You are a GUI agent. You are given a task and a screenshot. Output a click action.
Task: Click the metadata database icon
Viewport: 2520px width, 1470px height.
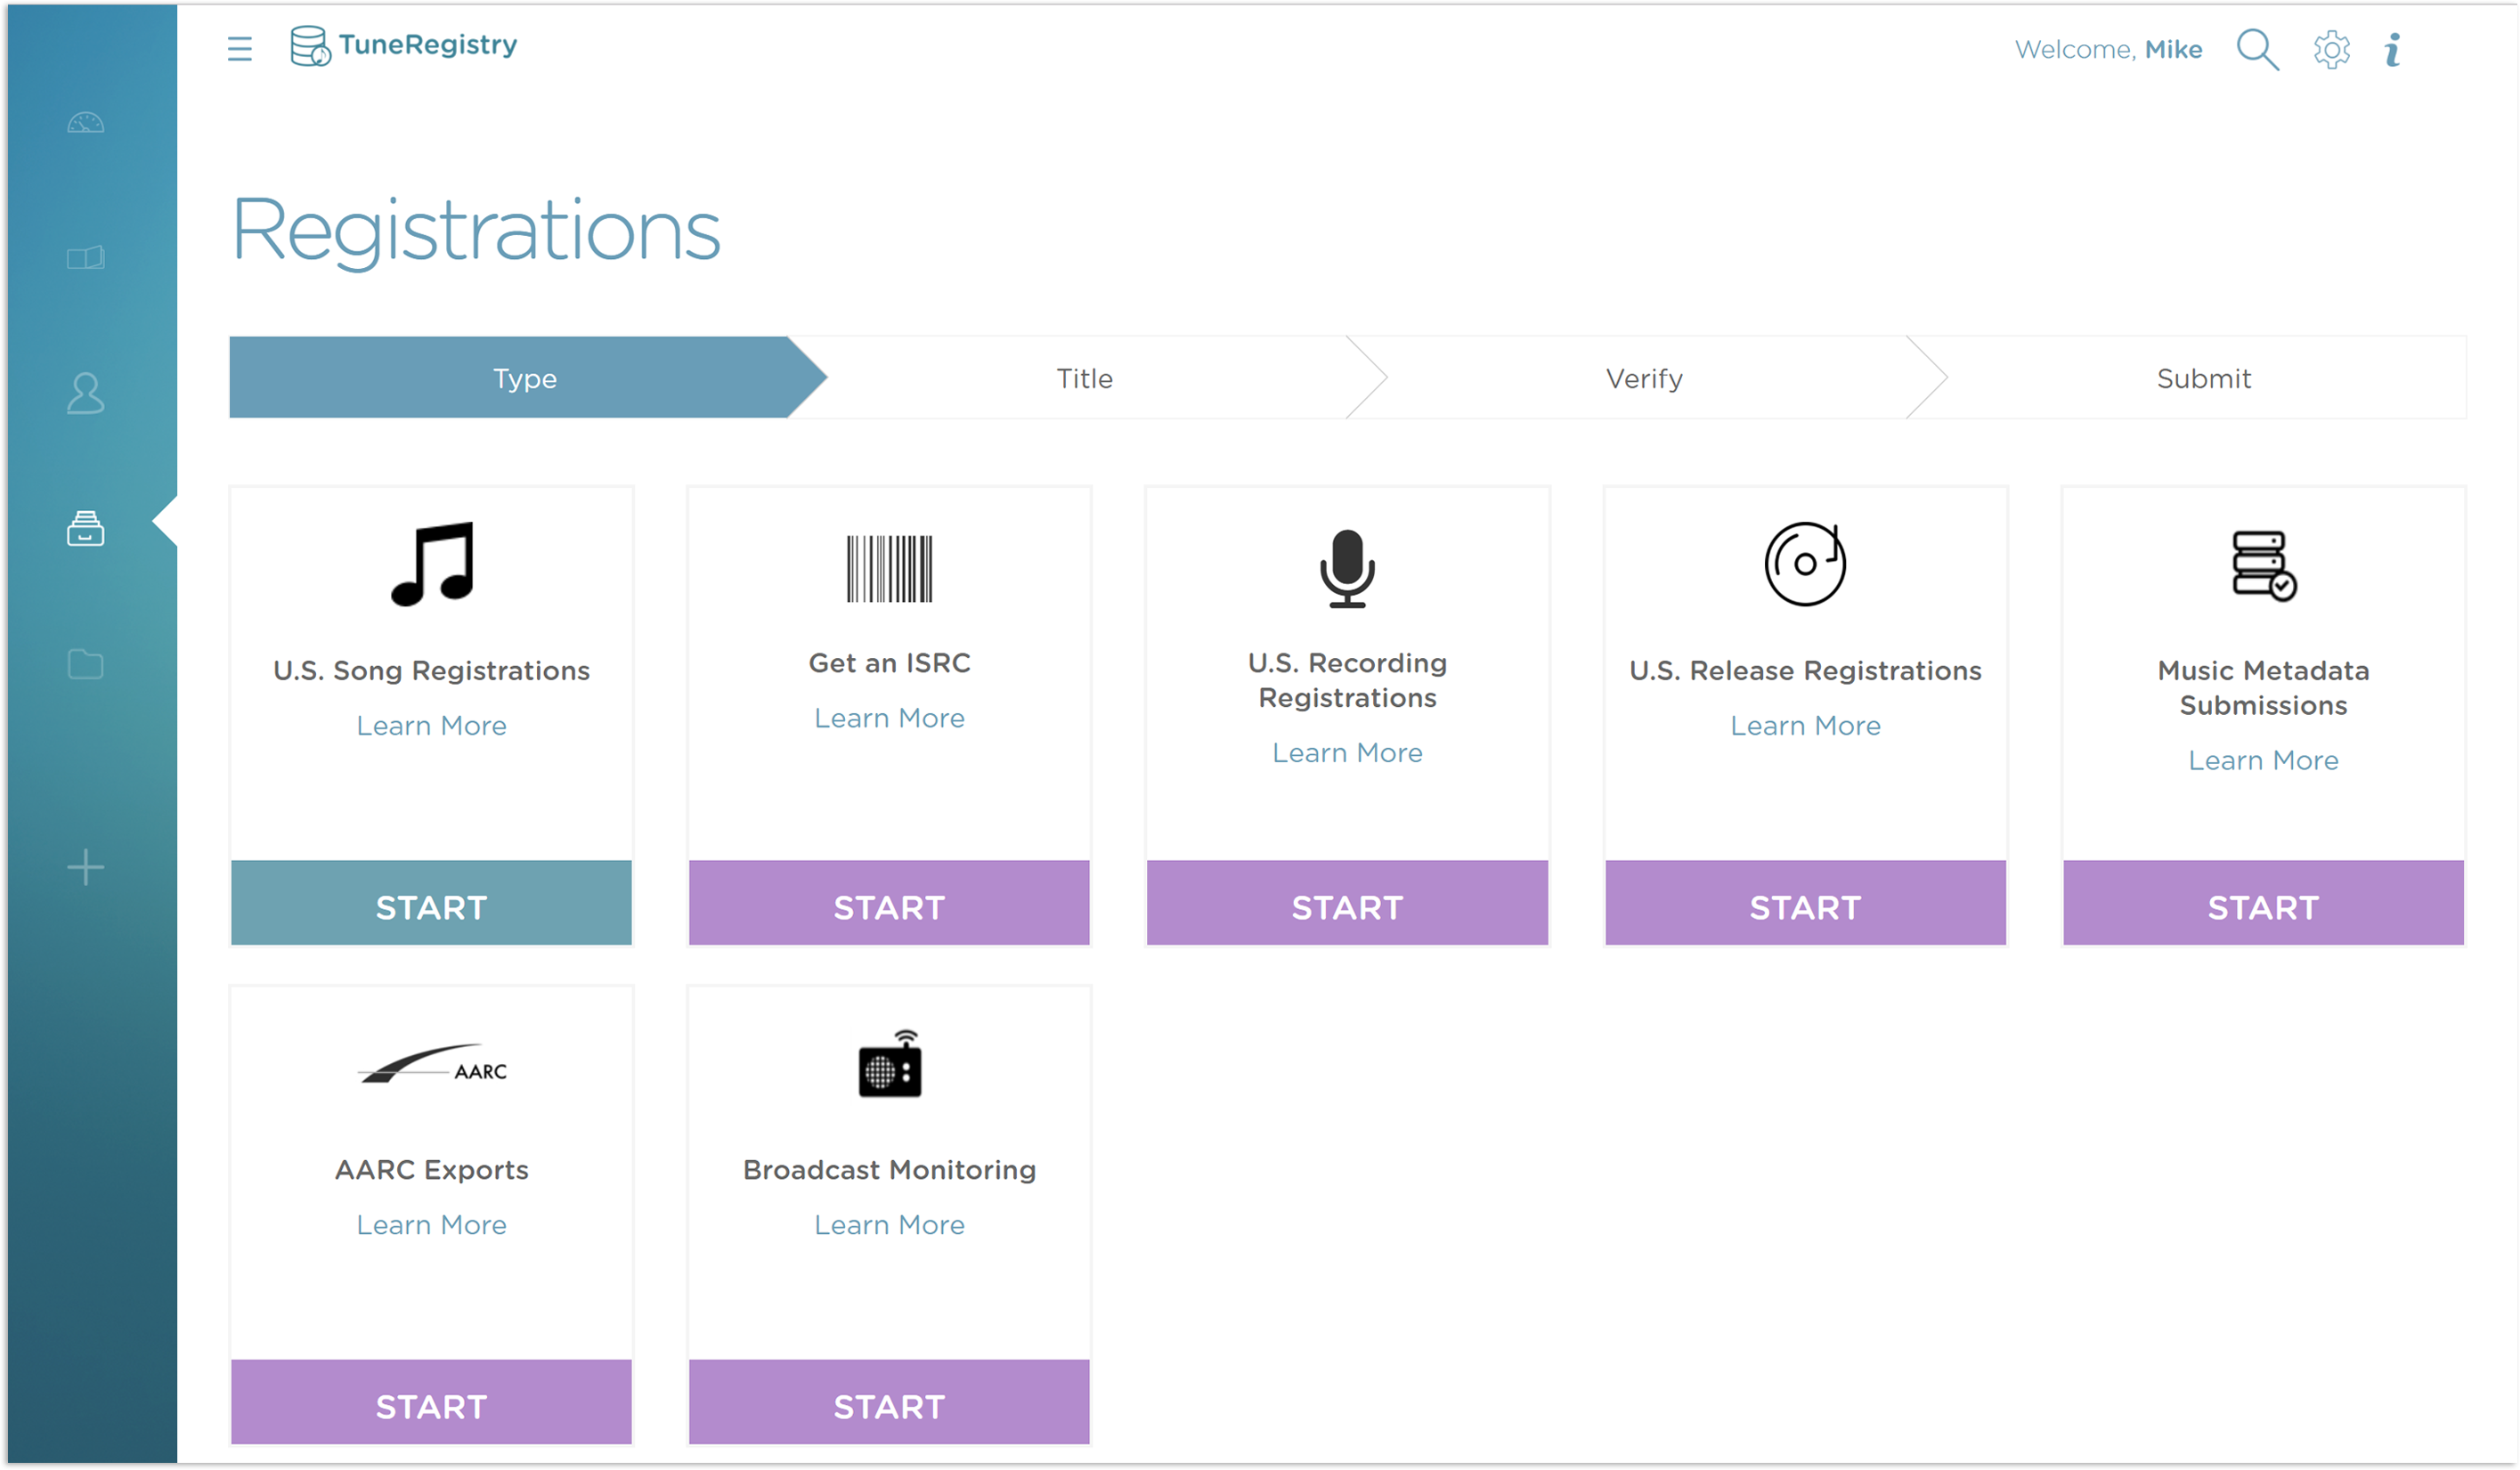[2264, 565]
